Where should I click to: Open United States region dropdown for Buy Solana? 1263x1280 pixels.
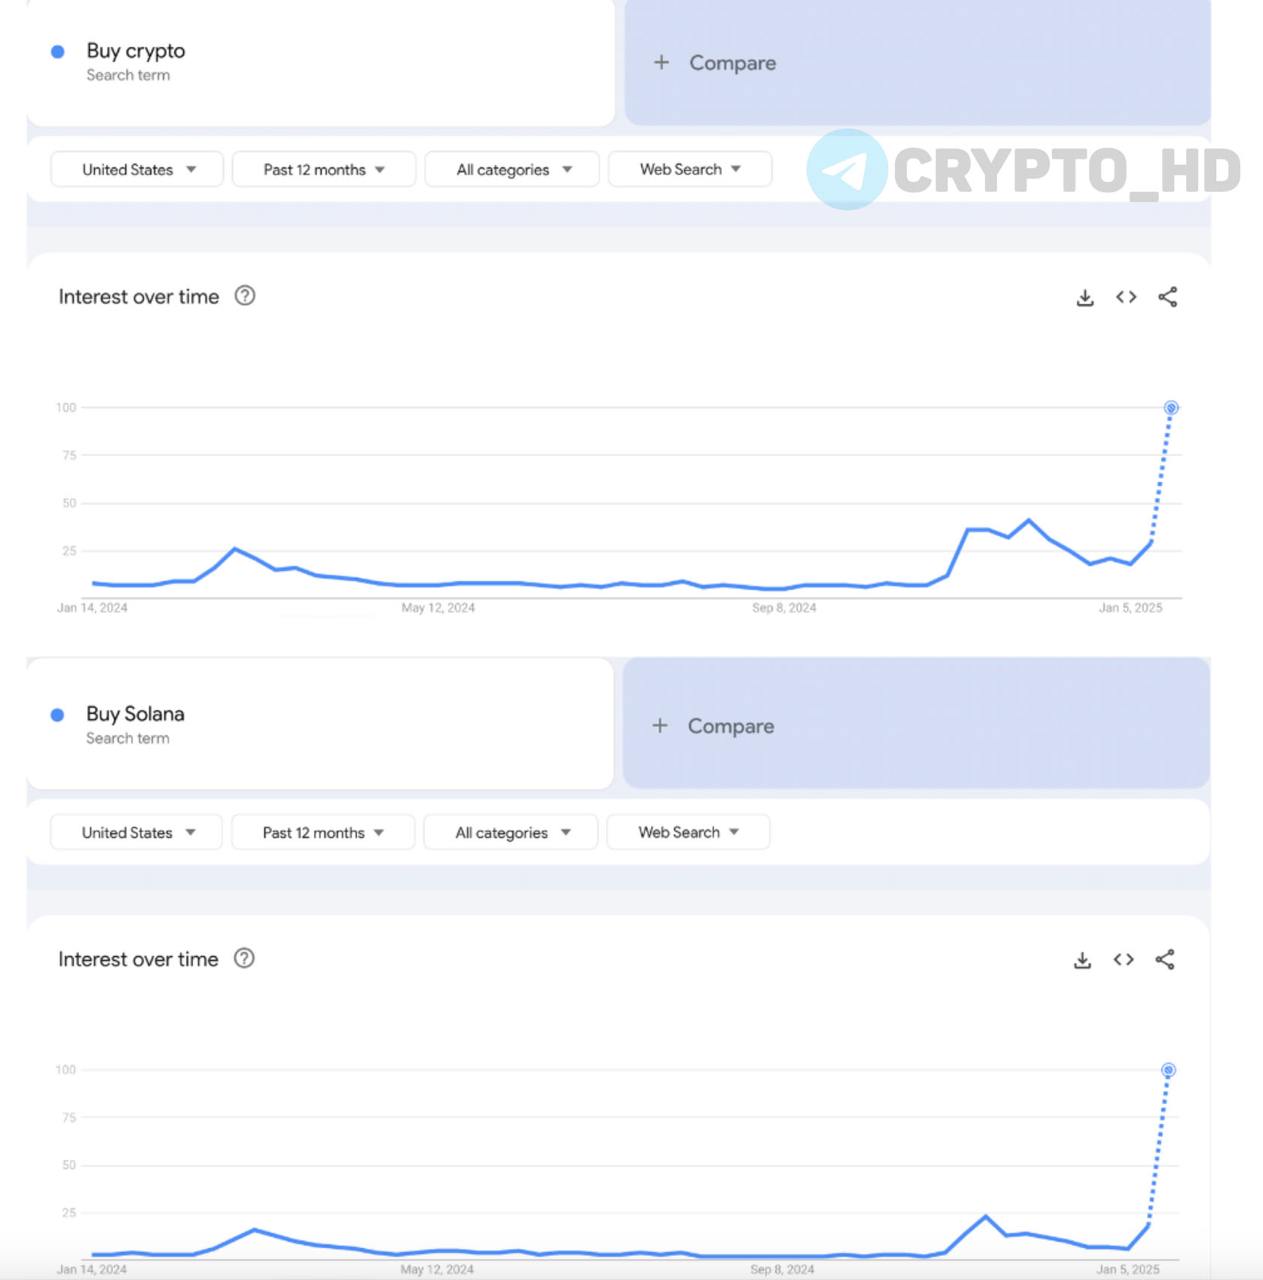pos(136,832)
